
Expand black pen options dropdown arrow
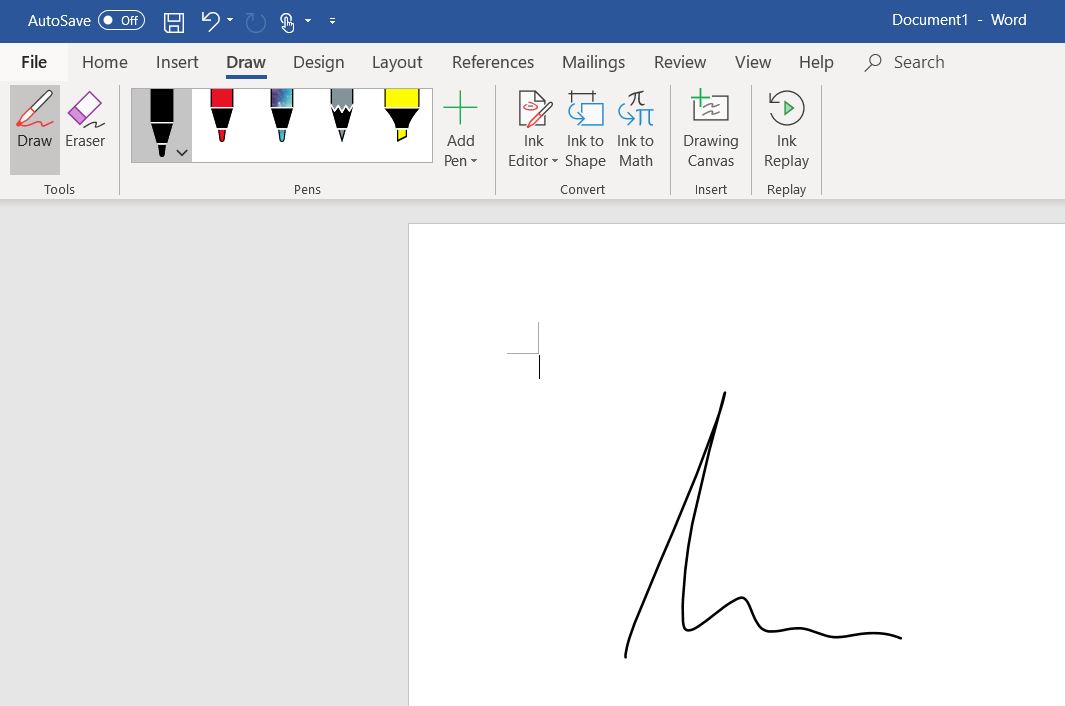tap(181, 153)
